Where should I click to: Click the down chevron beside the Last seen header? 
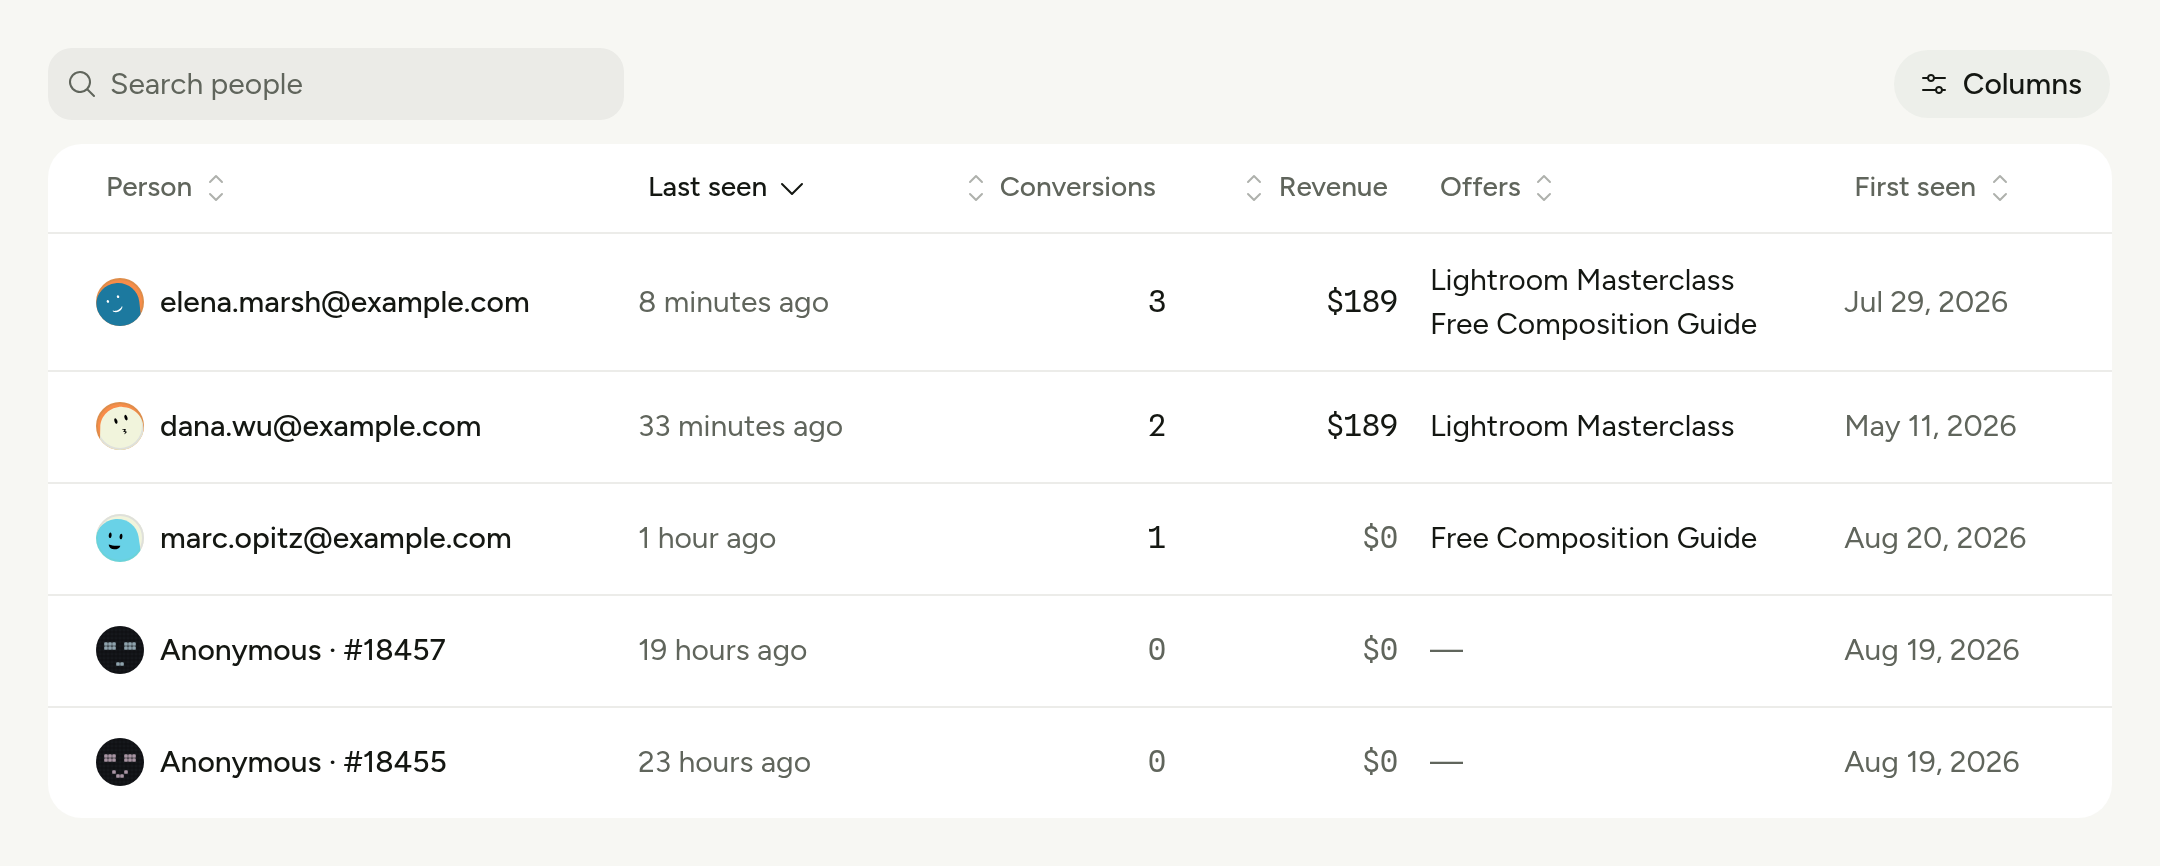792,188
